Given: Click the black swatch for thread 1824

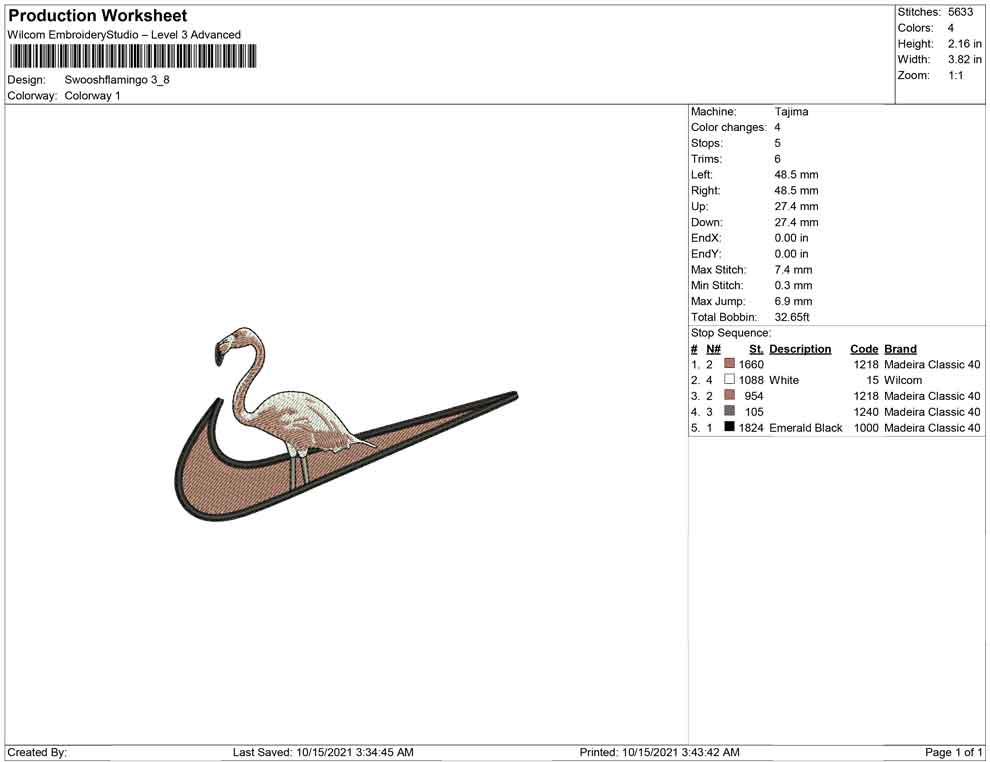Looking at the screenshot, I should pos(729,426).
